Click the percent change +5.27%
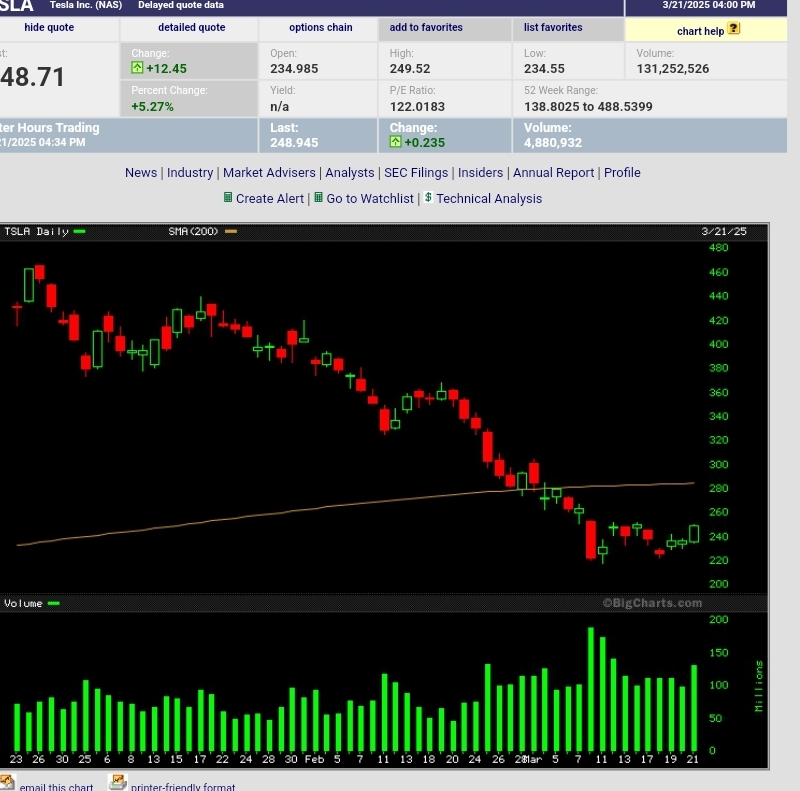 [152, 106]
